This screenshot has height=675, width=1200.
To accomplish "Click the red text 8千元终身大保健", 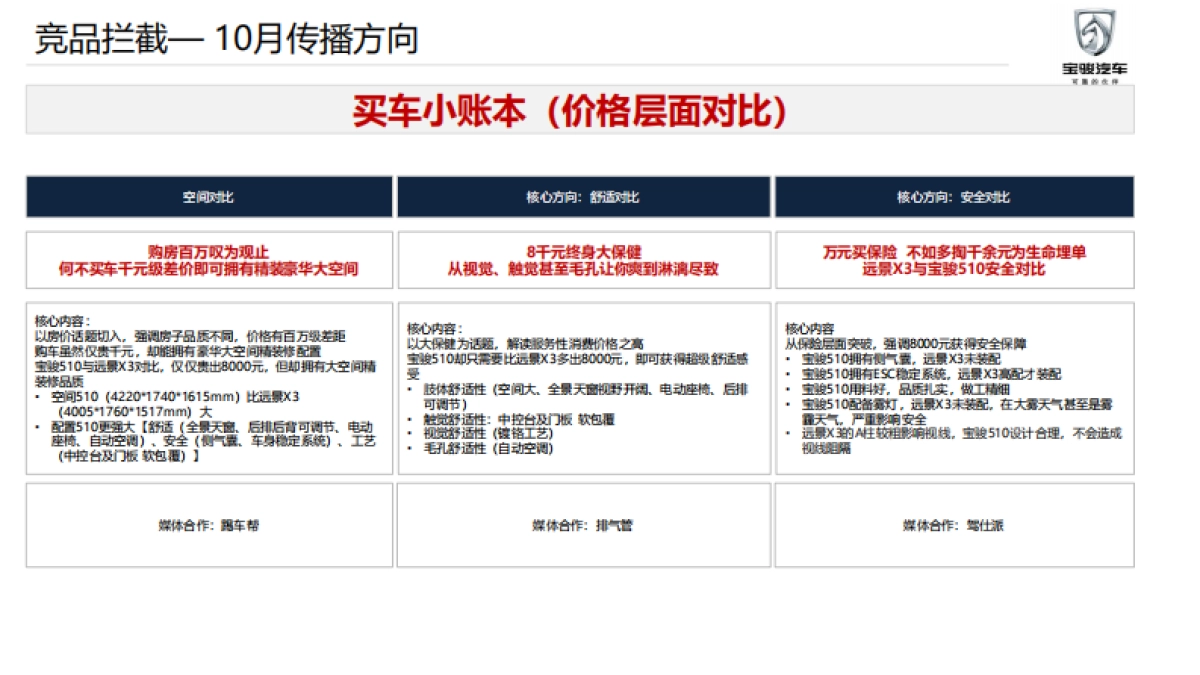I will [584, 252].
